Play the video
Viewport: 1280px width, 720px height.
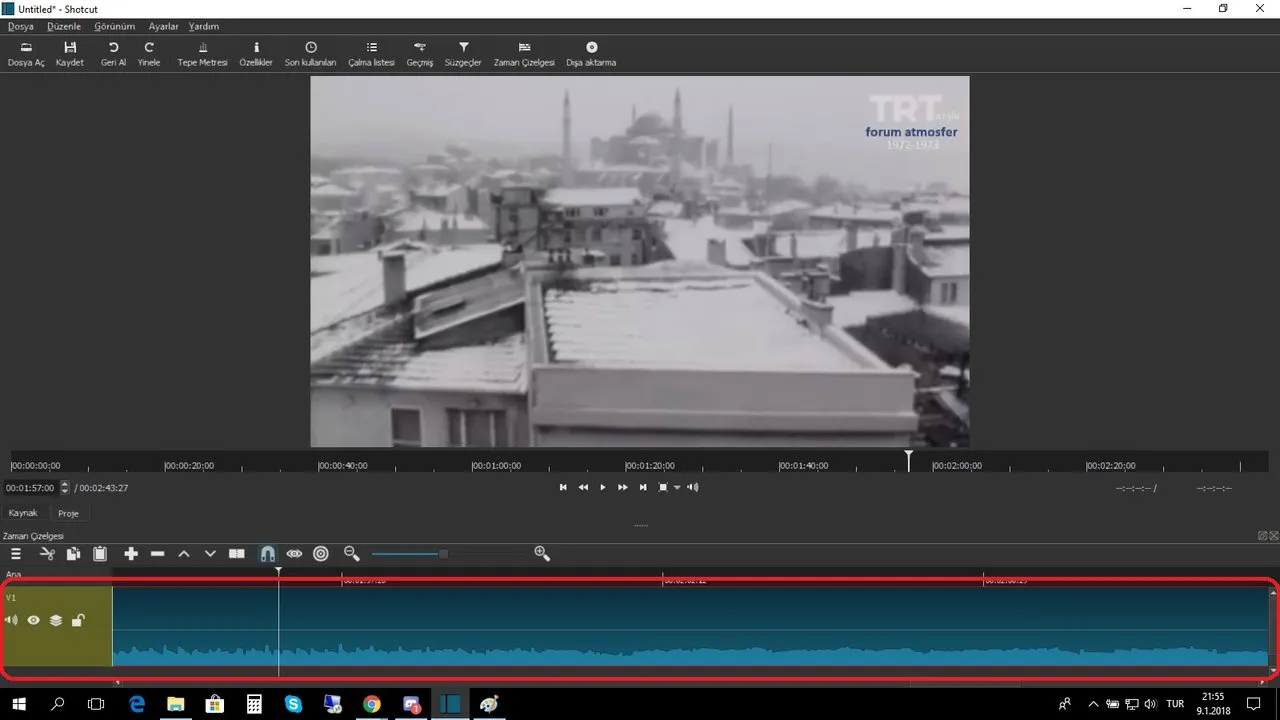[603, 487]
